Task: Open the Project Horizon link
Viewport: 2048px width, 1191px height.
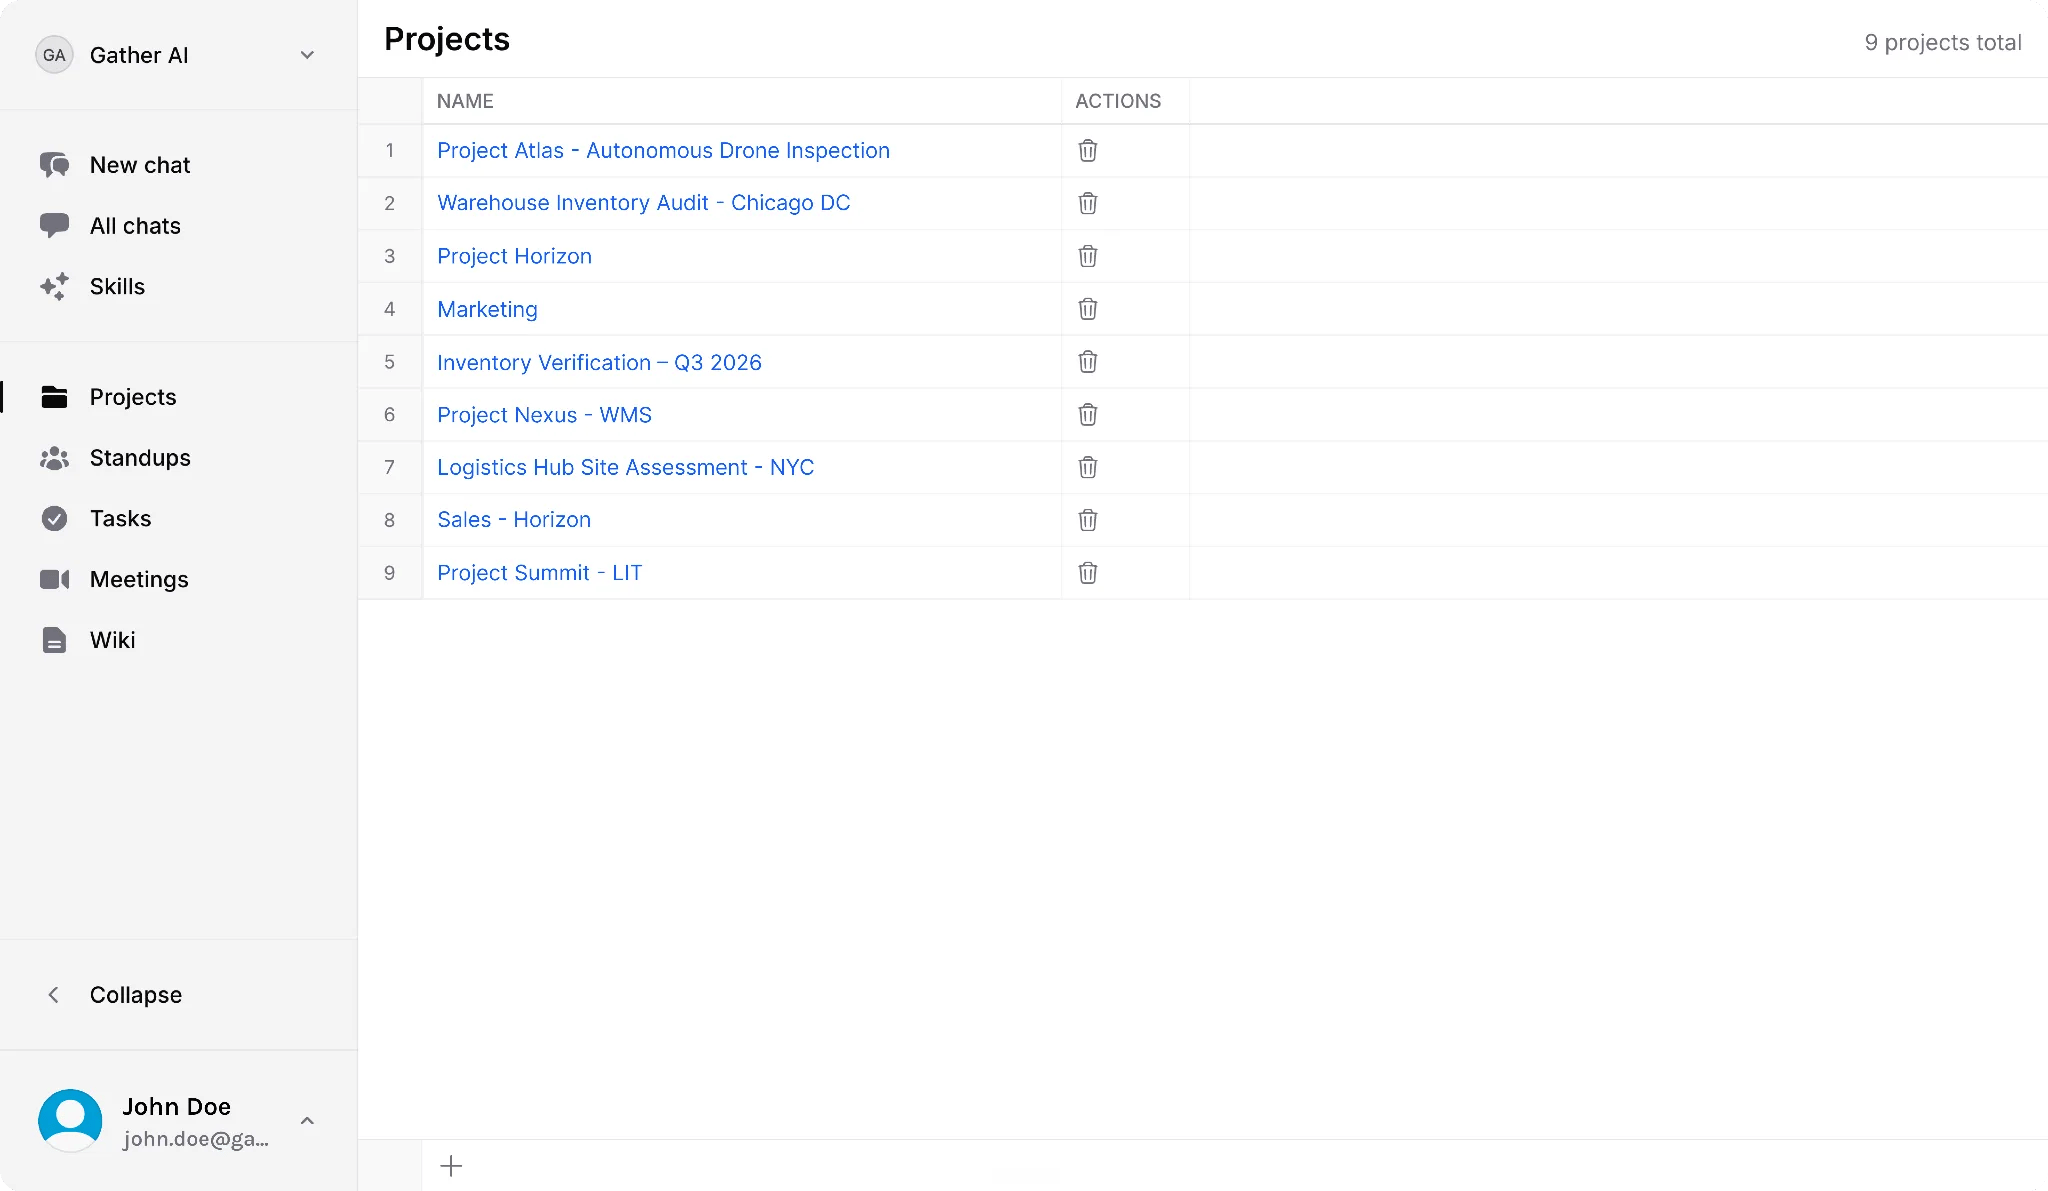Action: pyautogui.click(x=514, y=256)
